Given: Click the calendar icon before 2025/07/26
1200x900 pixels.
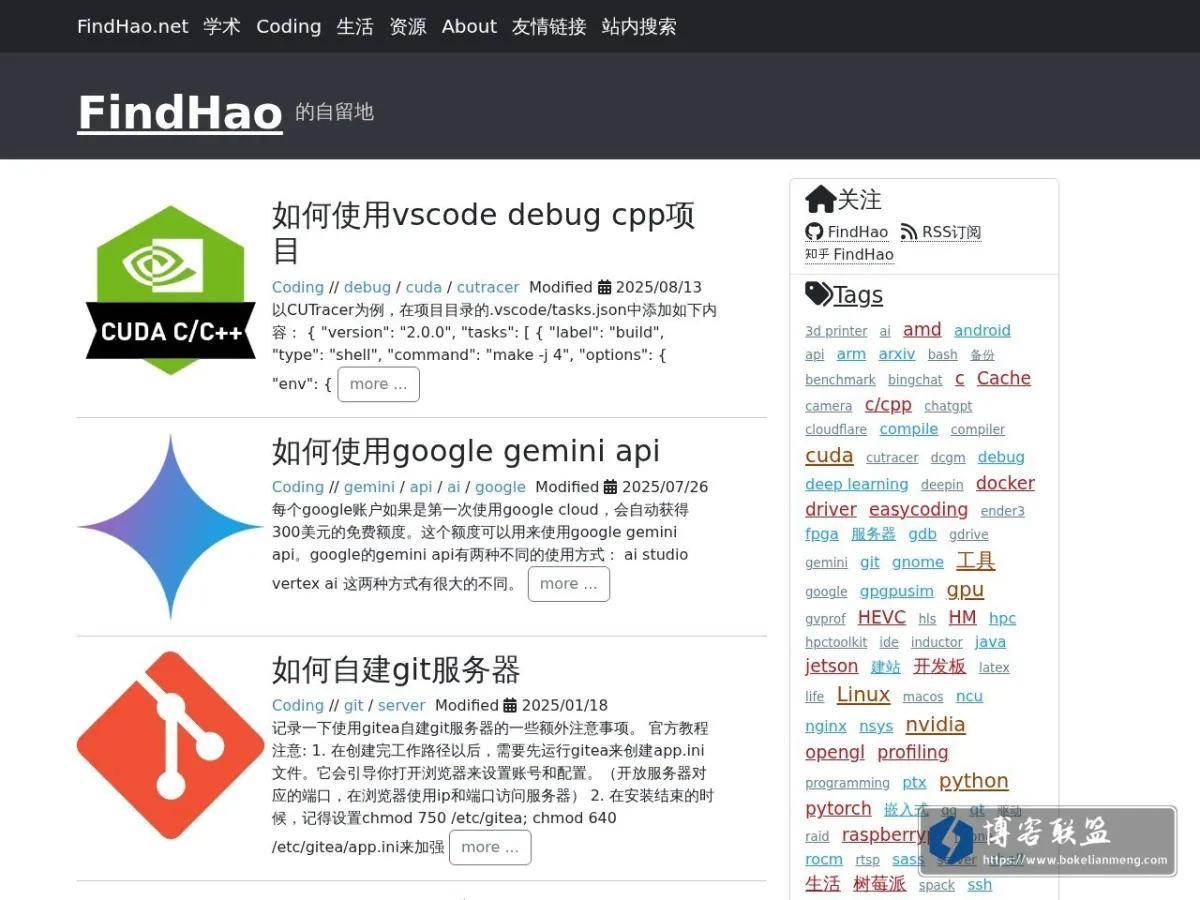Looking at the screenshot, I should point(610,487).
